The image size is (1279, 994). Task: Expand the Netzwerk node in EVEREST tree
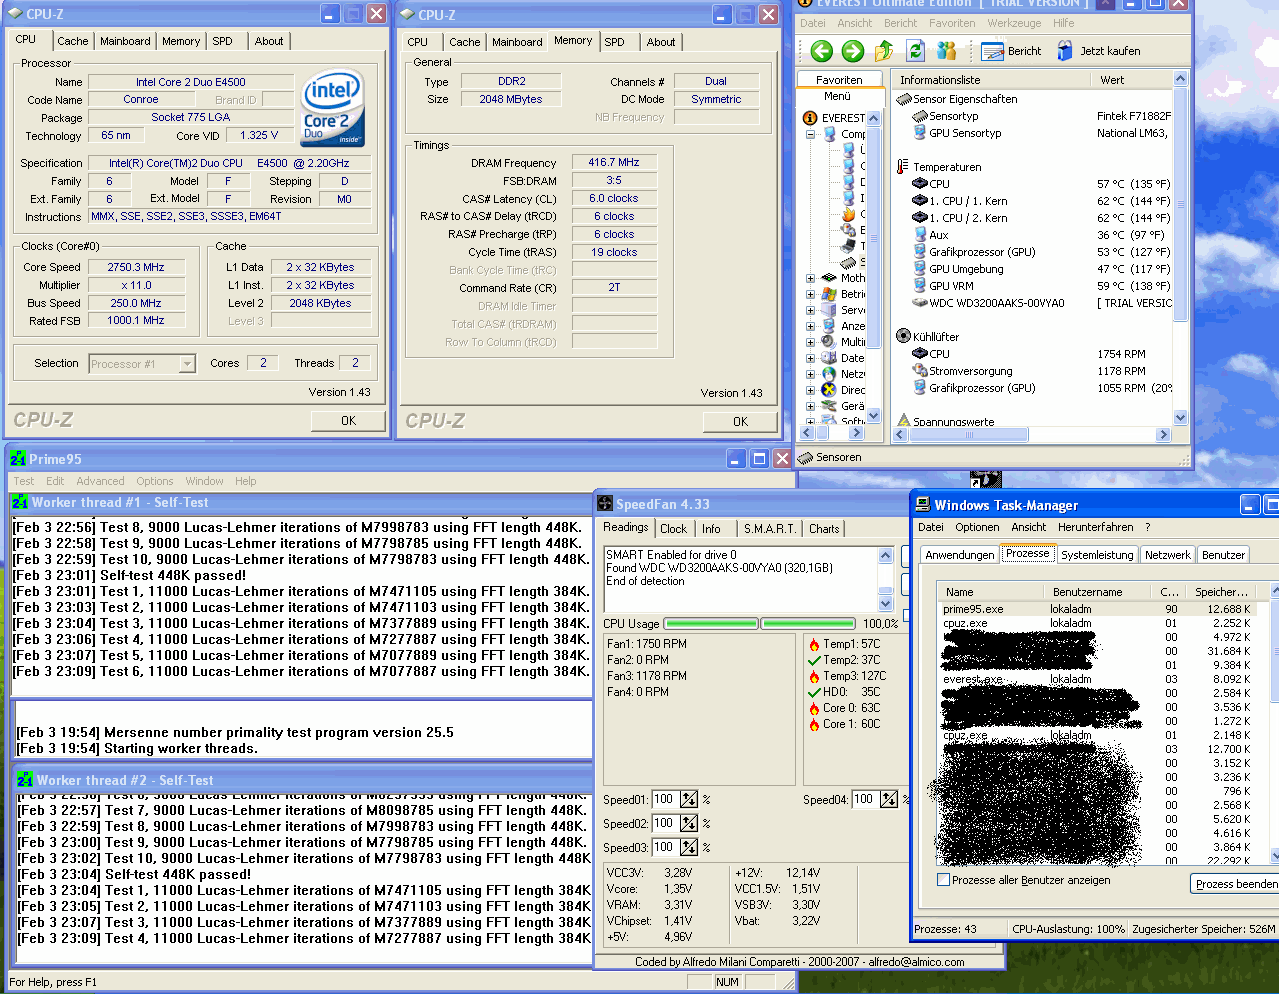[x=811, y=374]
